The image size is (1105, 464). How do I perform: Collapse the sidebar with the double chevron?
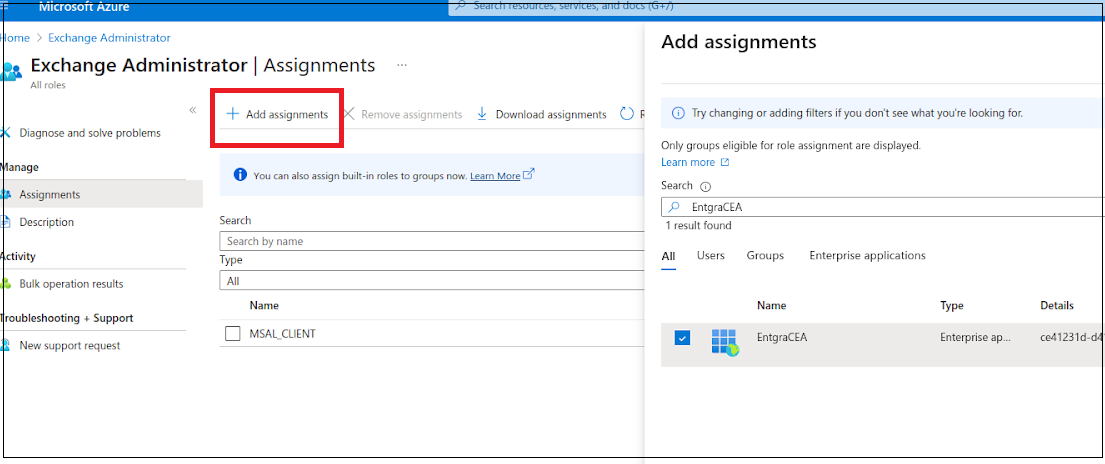[192, 111]
